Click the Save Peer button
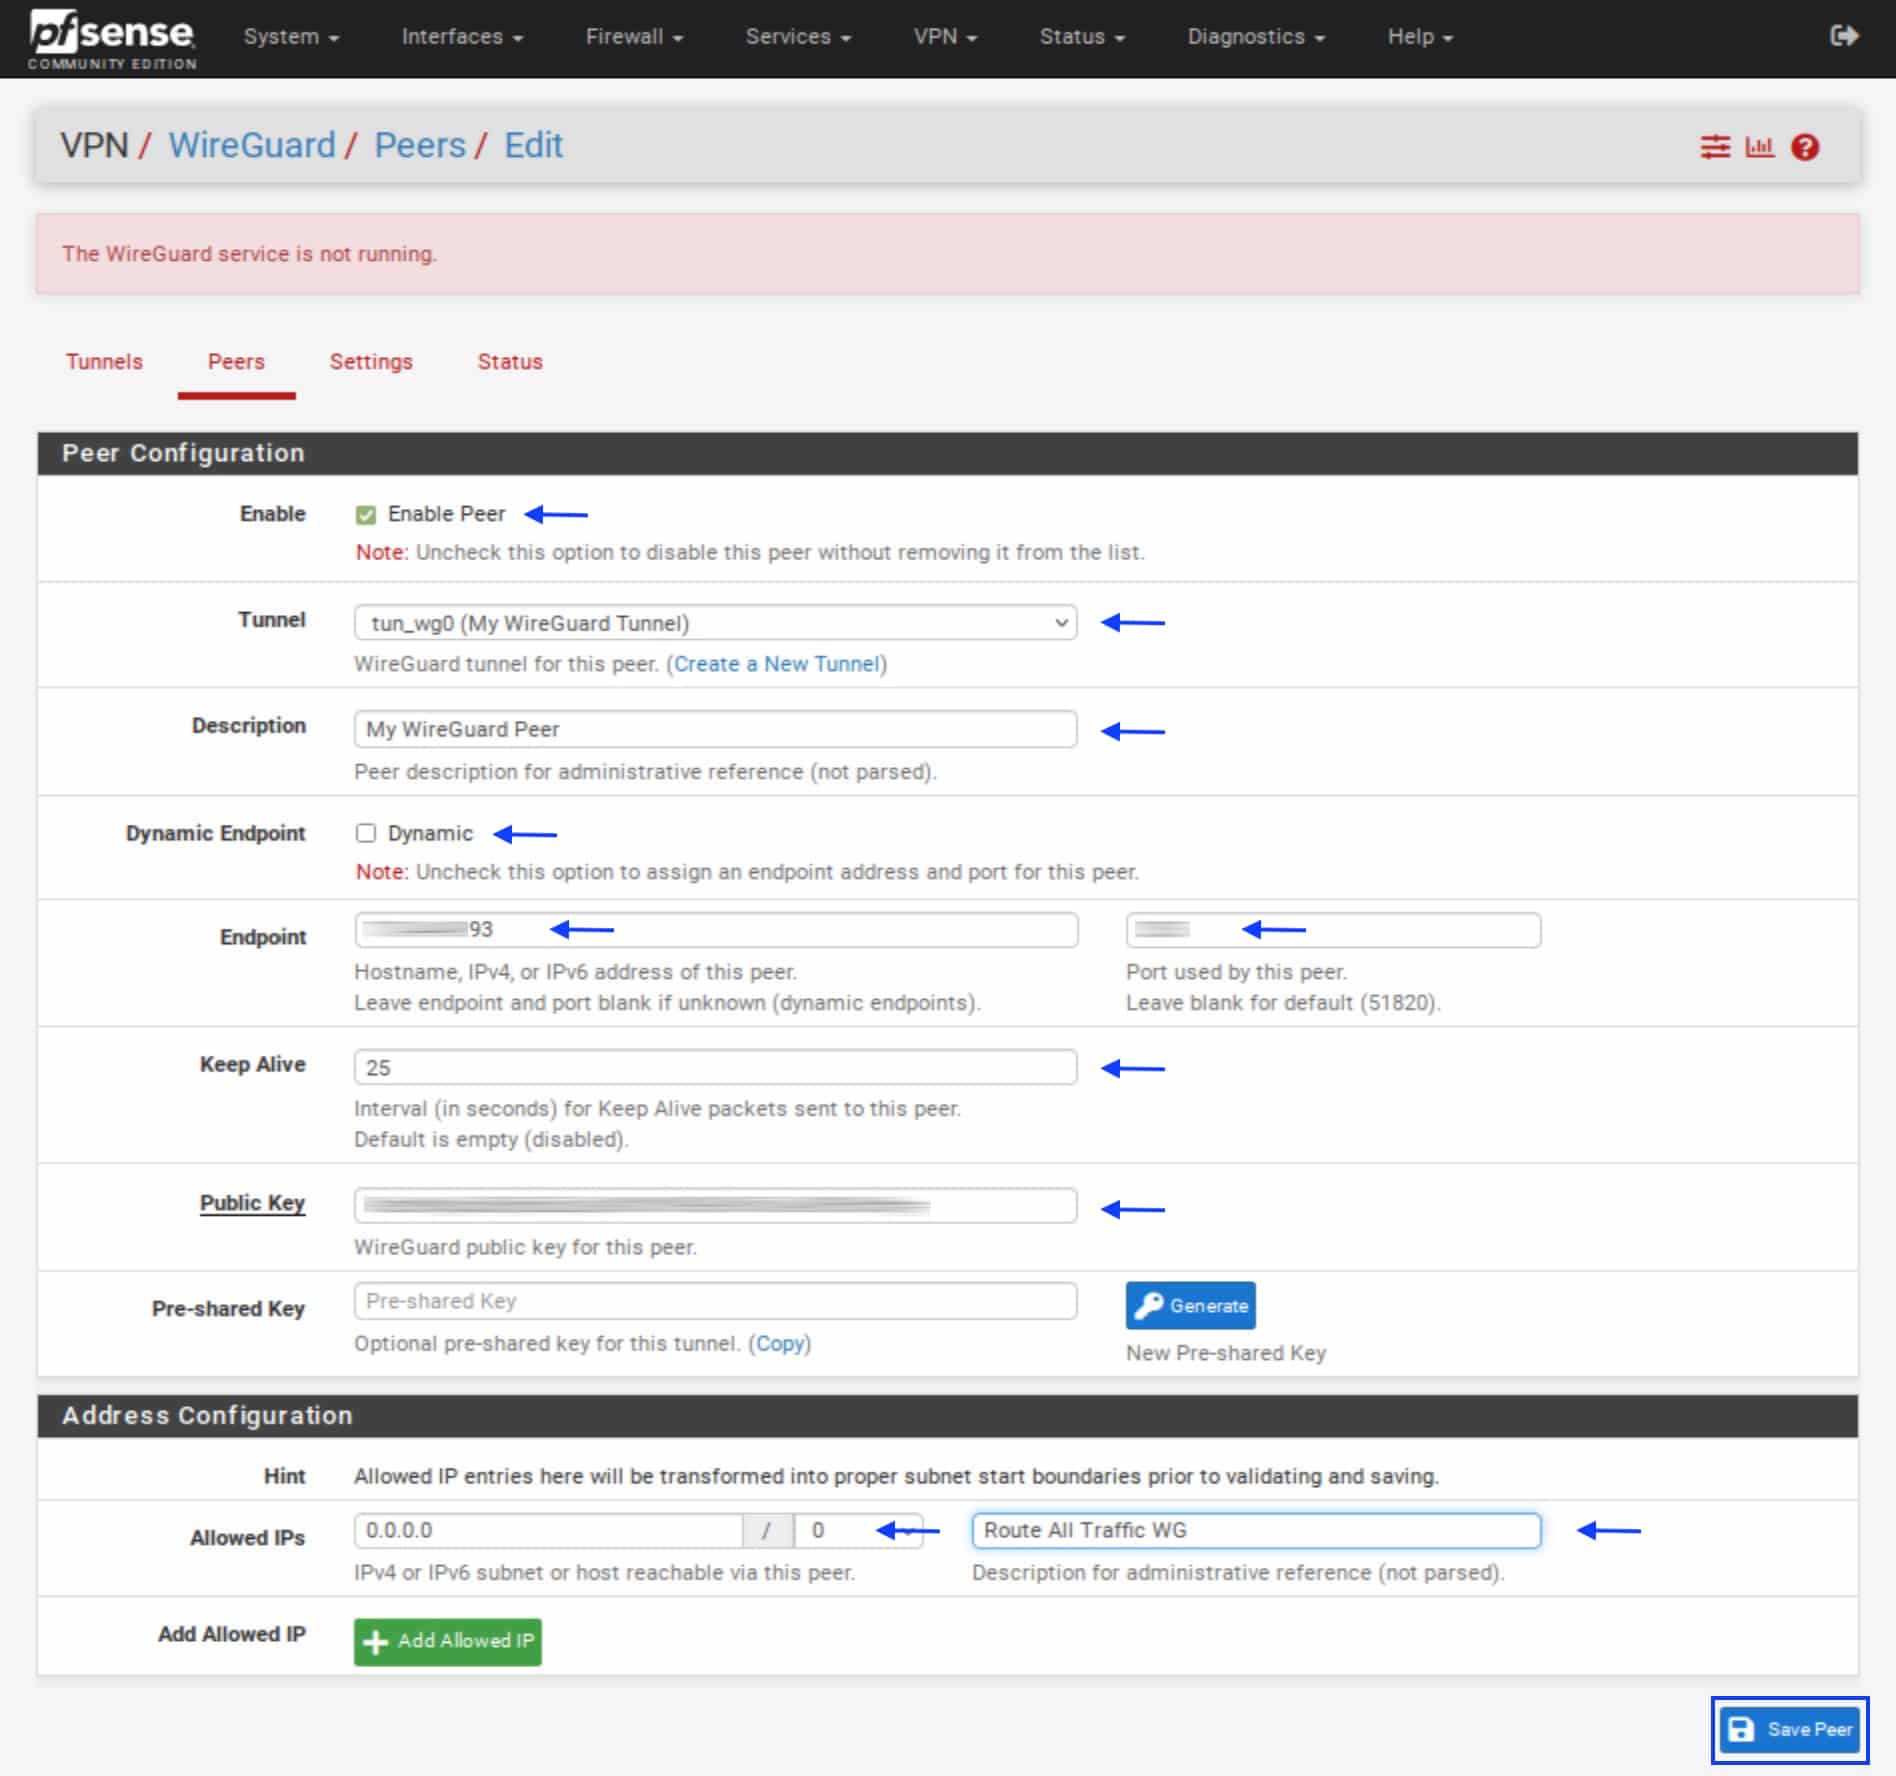The width and height of the screenshot is (1896, 1776). click(x=1790, y=1730)
